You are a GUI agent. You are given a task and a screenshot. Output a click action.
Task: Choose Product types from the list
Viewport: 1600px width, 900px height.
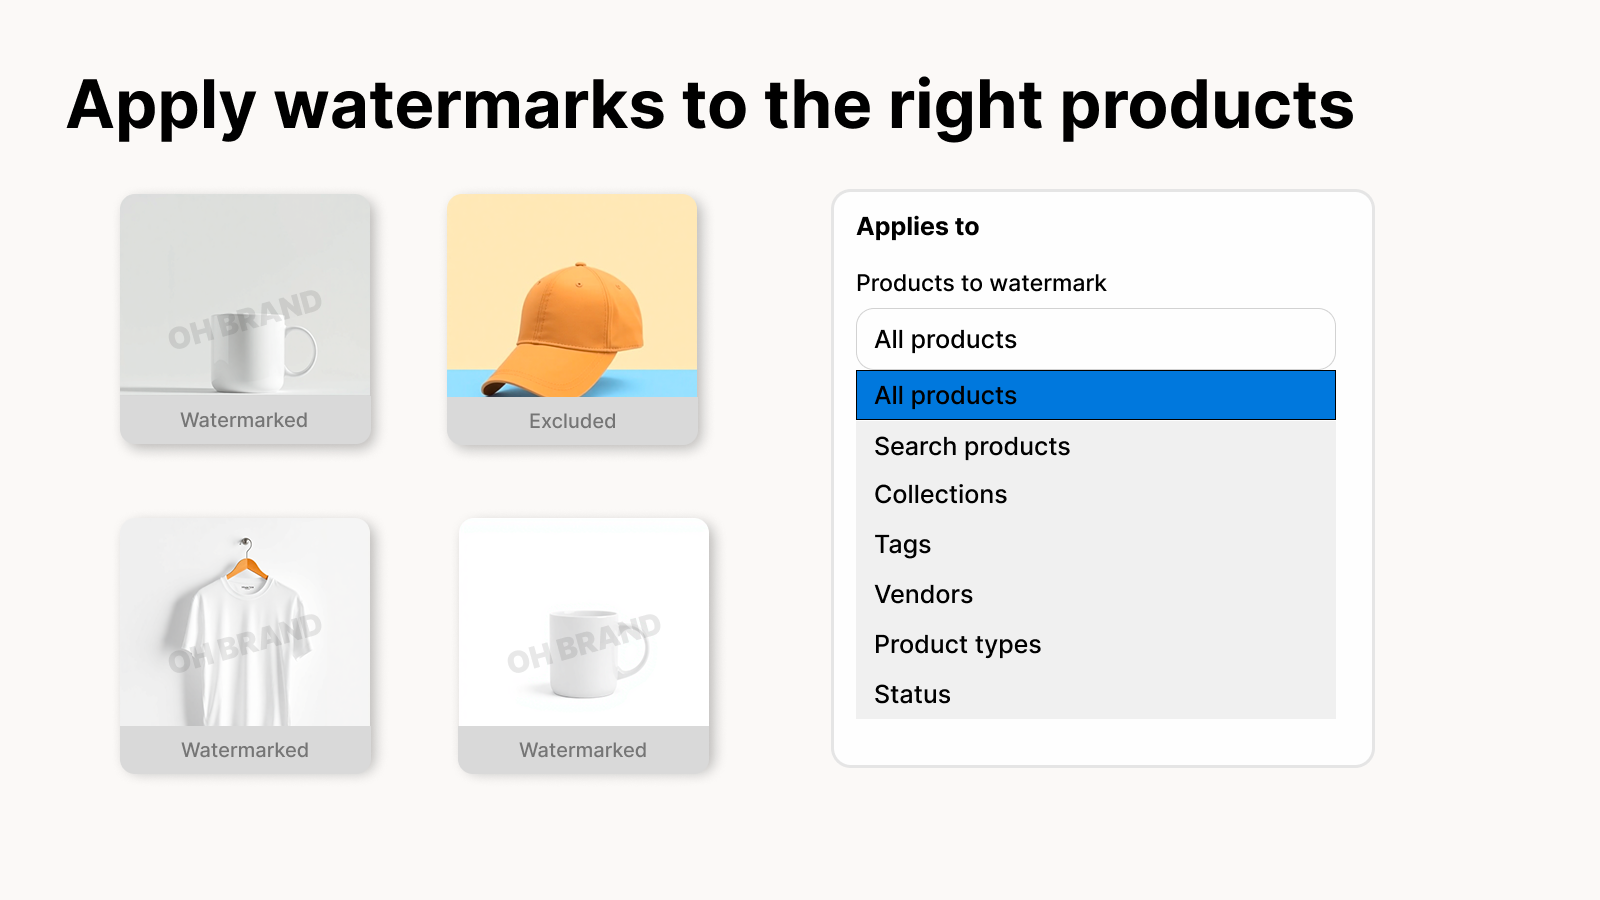[957, 644]
